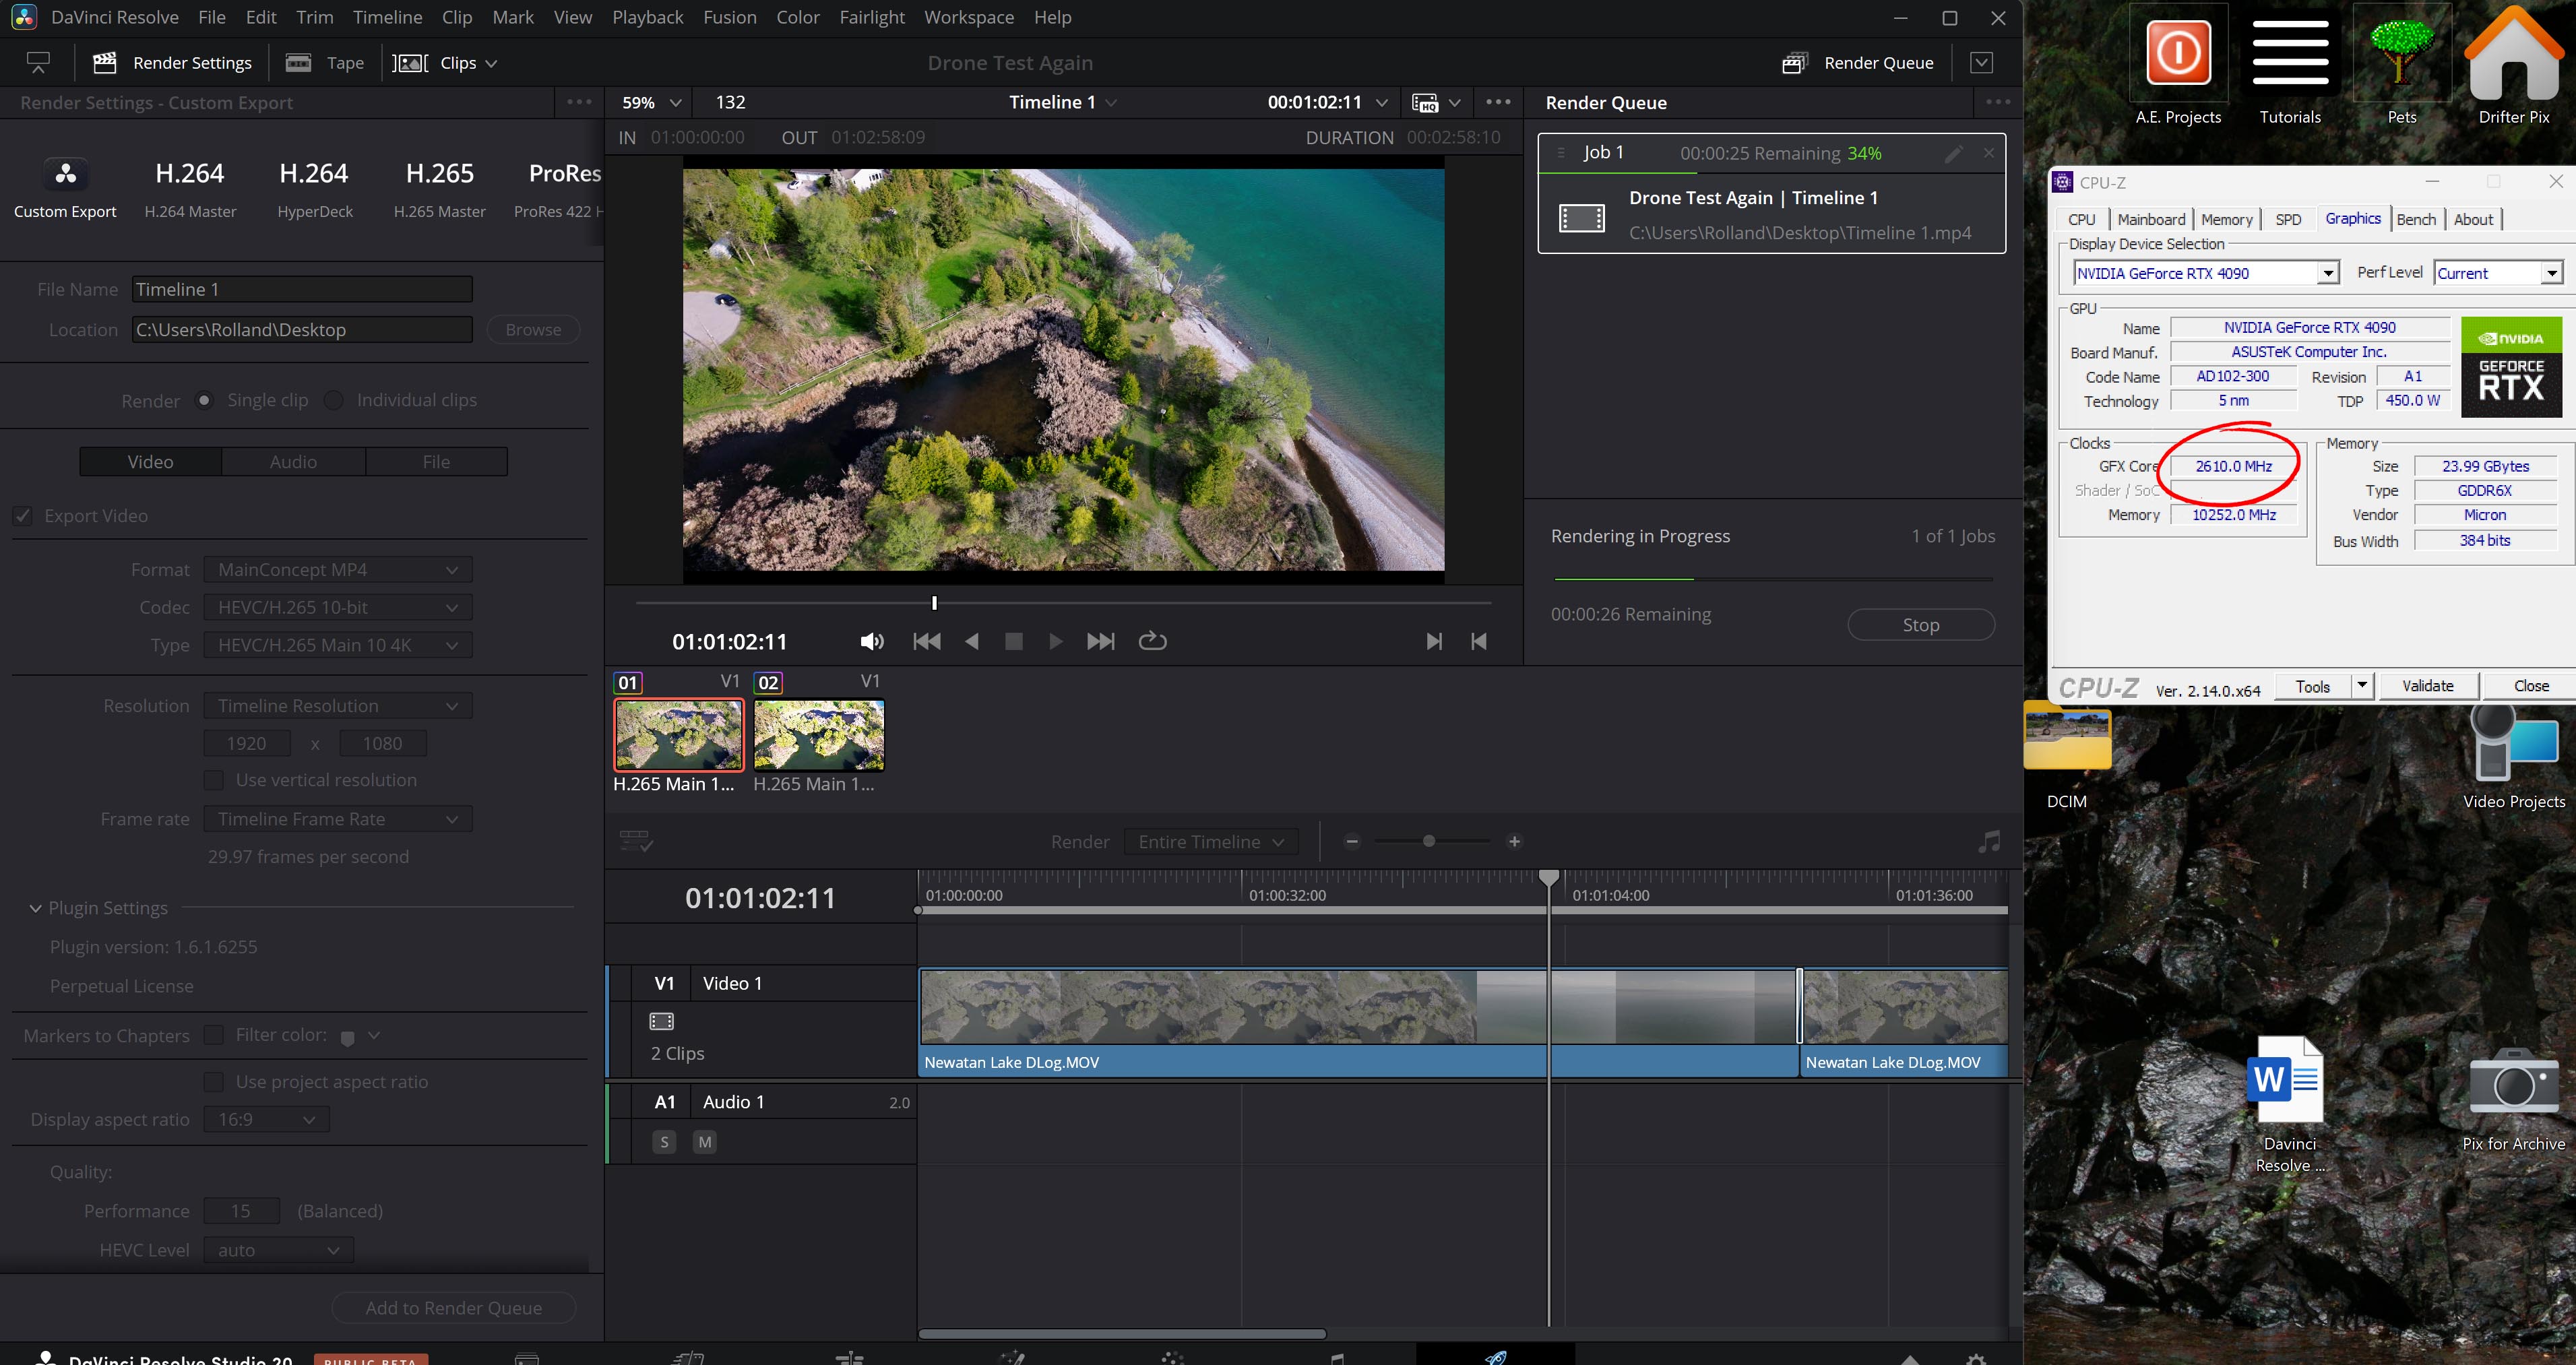Viewport: 2576px width, 1365px height.
Task: Stop viewer playback
Action: click(x=1013, y=642)
